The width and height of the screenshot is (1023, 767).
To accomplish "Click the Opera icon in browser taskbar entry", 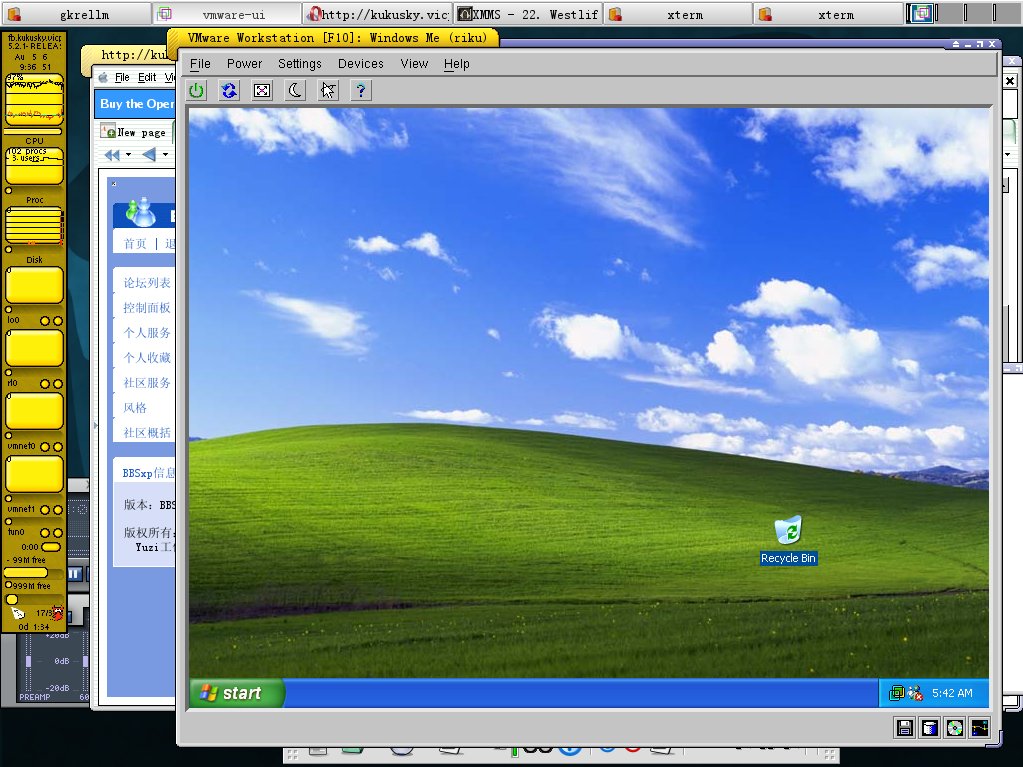I will click(314, 14).
